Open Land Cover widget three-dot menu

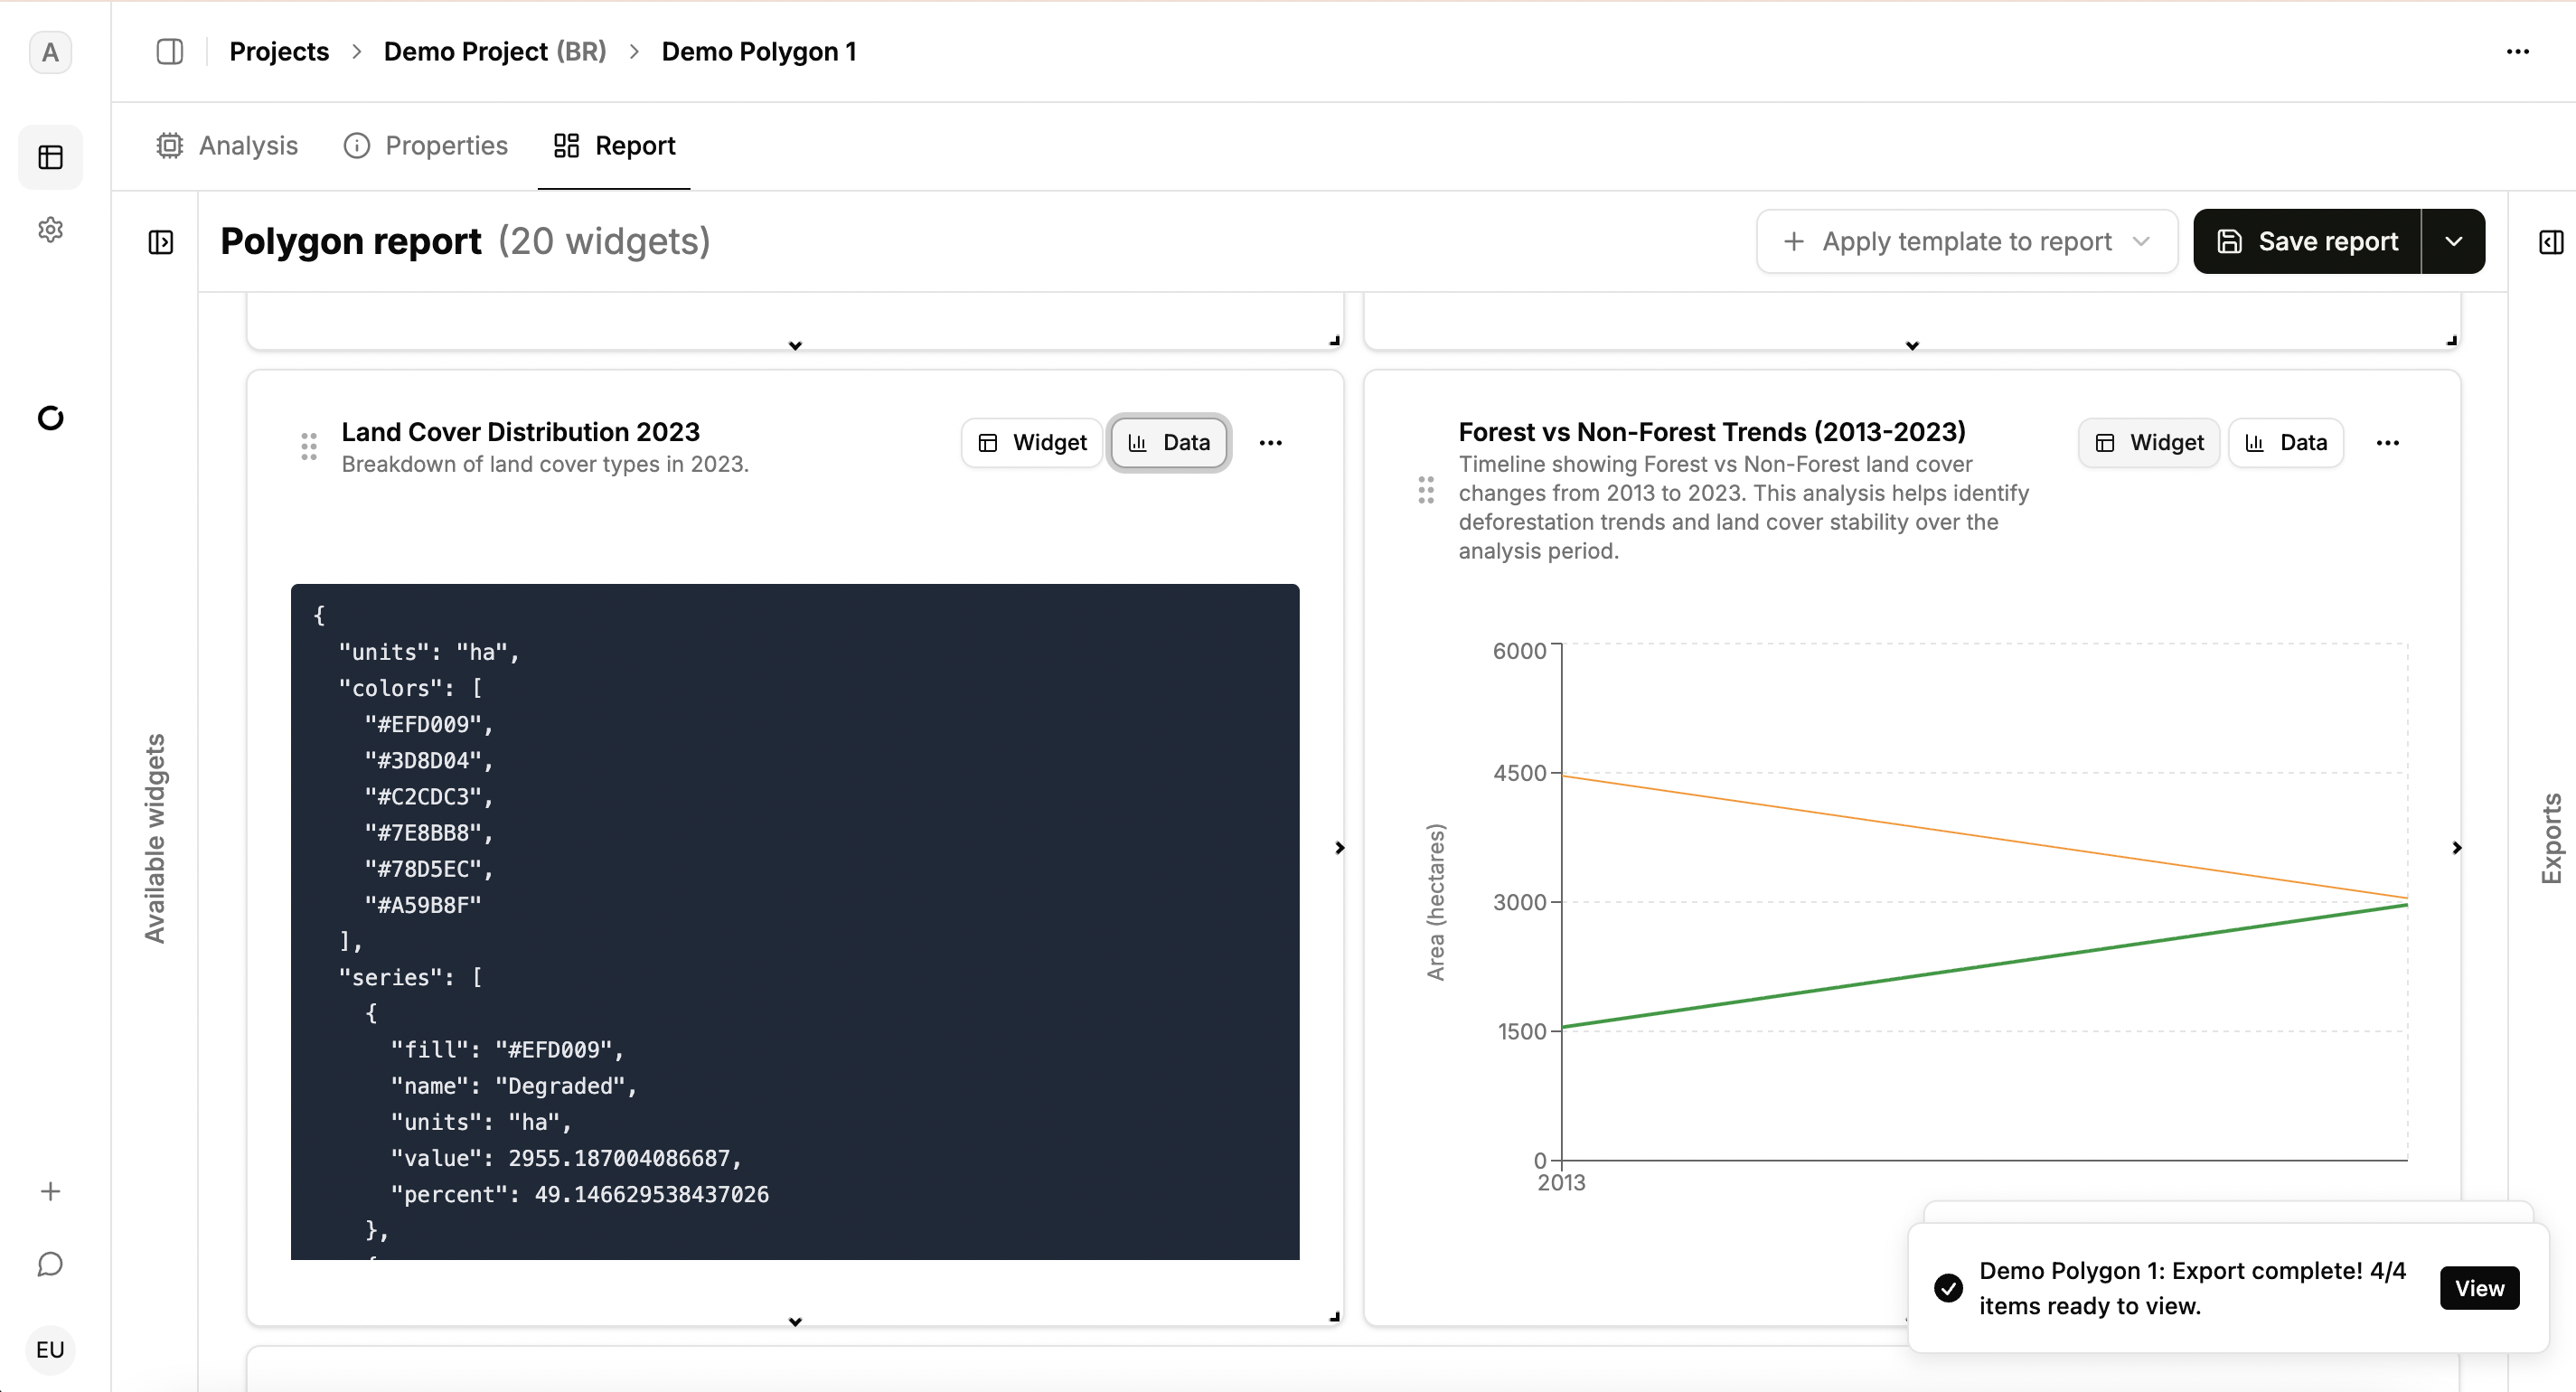1270,442
